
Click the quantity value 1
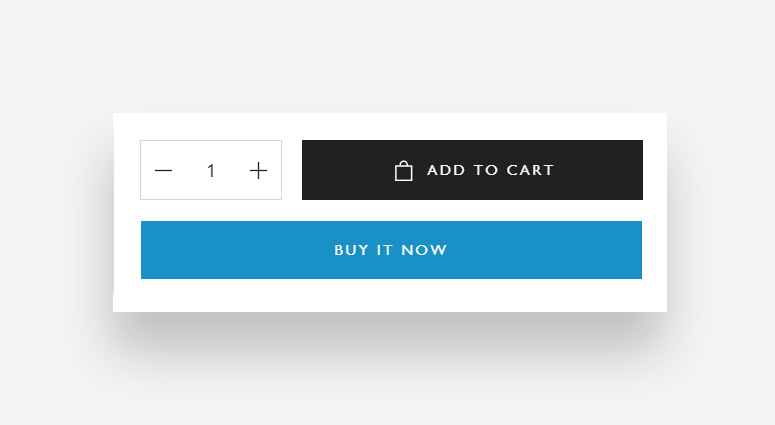click(x=211, y=171)
